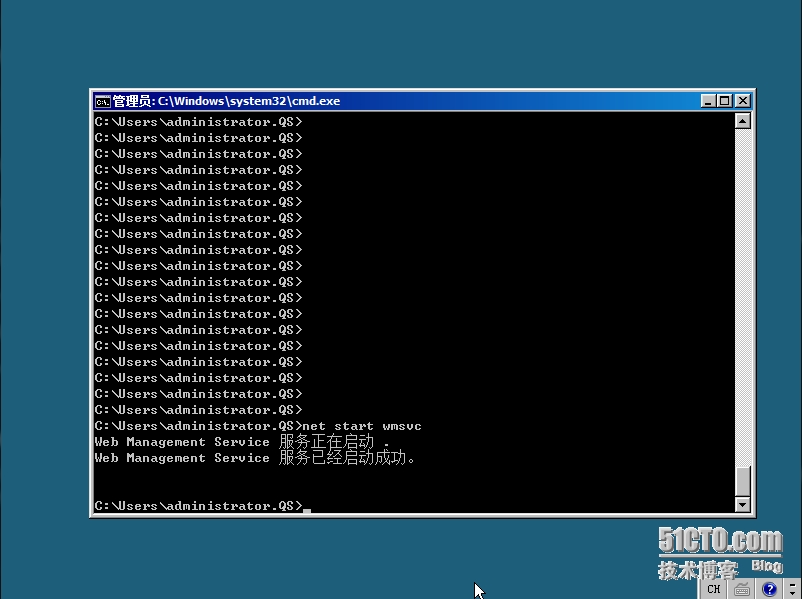Open the language bar help icon
The width and height of the screenshot is (802, 599).
769,589
